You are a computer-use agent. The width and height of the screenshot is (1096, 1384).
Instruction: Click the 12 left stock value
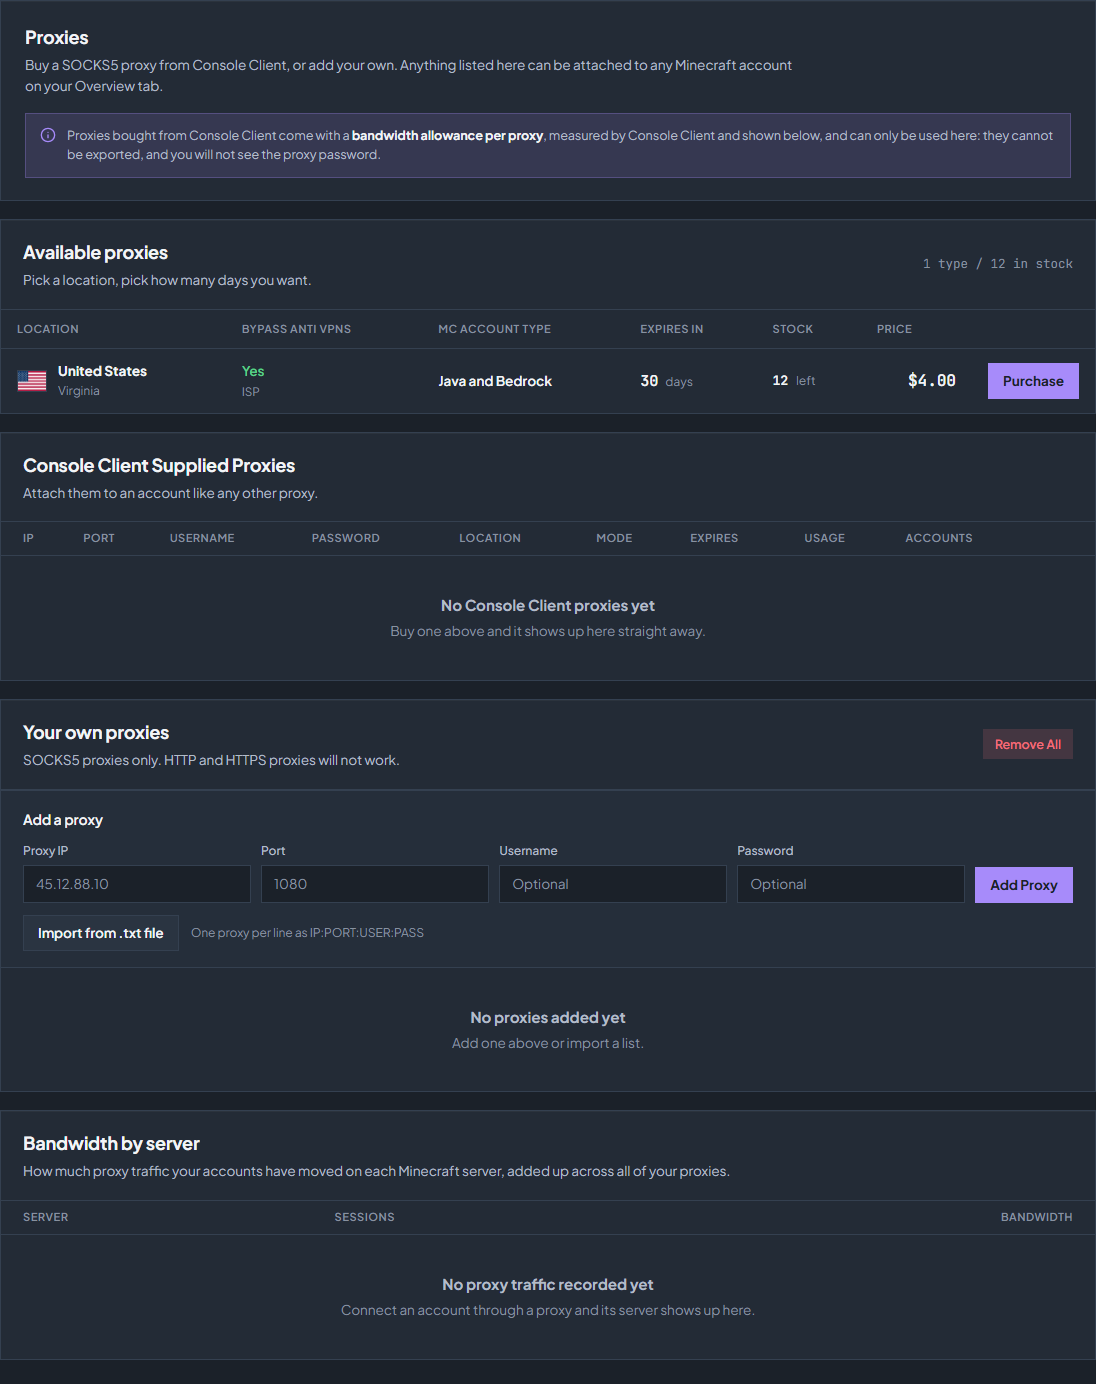[x=794, y=381]
